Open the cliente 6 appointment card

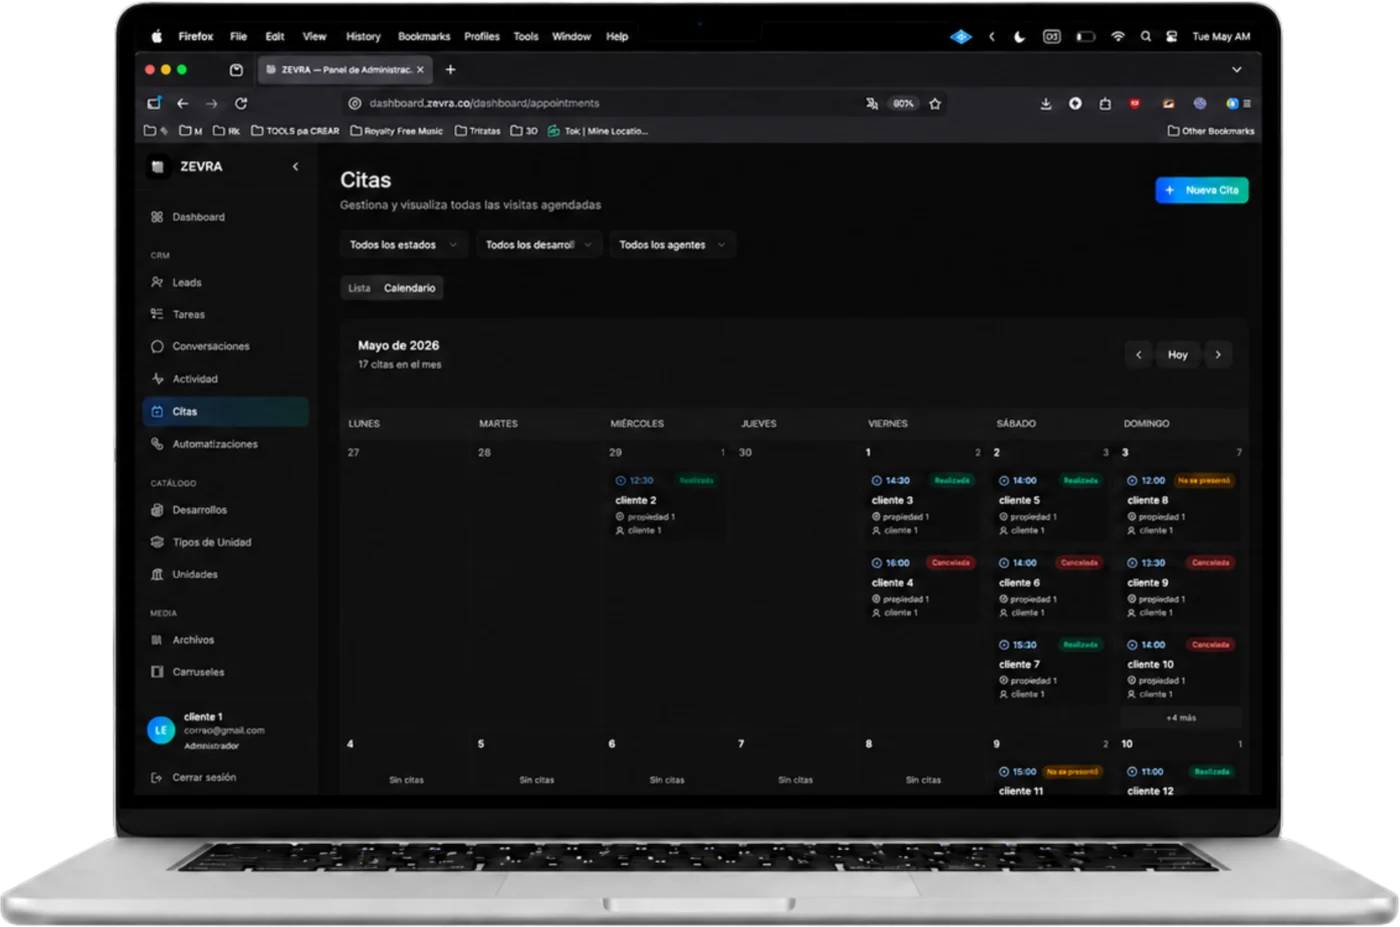[1050, 587]
